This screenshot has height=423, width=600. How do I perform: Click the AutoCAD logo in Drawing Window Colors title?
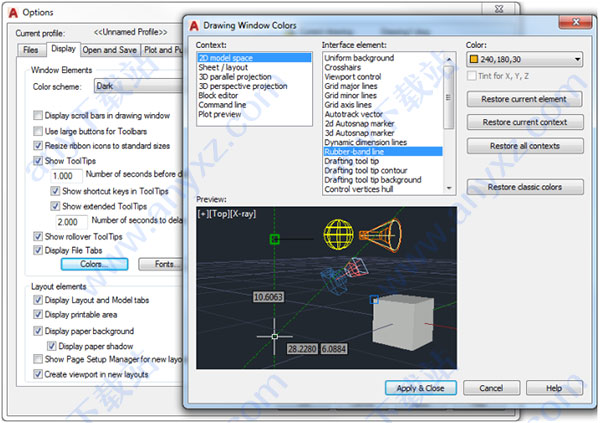(194, 26)
